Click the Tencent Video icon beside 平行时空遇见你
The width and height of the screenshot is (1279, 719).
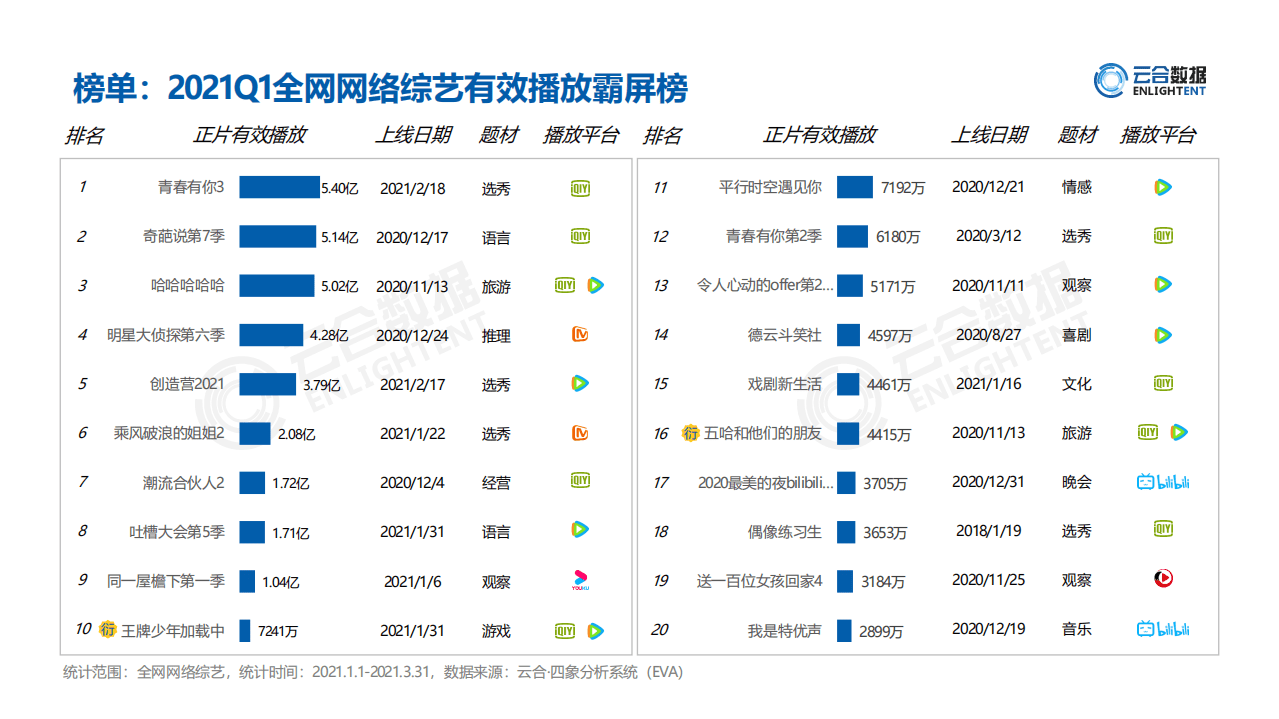click(x=1163, y=187)
